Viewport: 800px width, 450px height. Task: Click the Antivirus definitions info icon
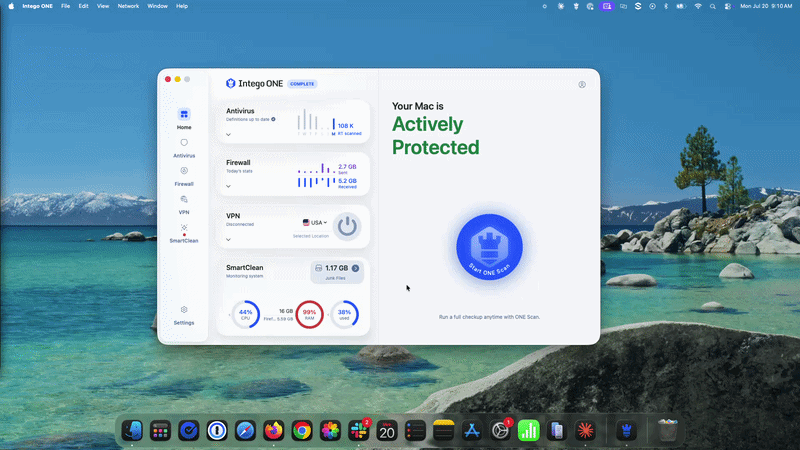point(273,119)
